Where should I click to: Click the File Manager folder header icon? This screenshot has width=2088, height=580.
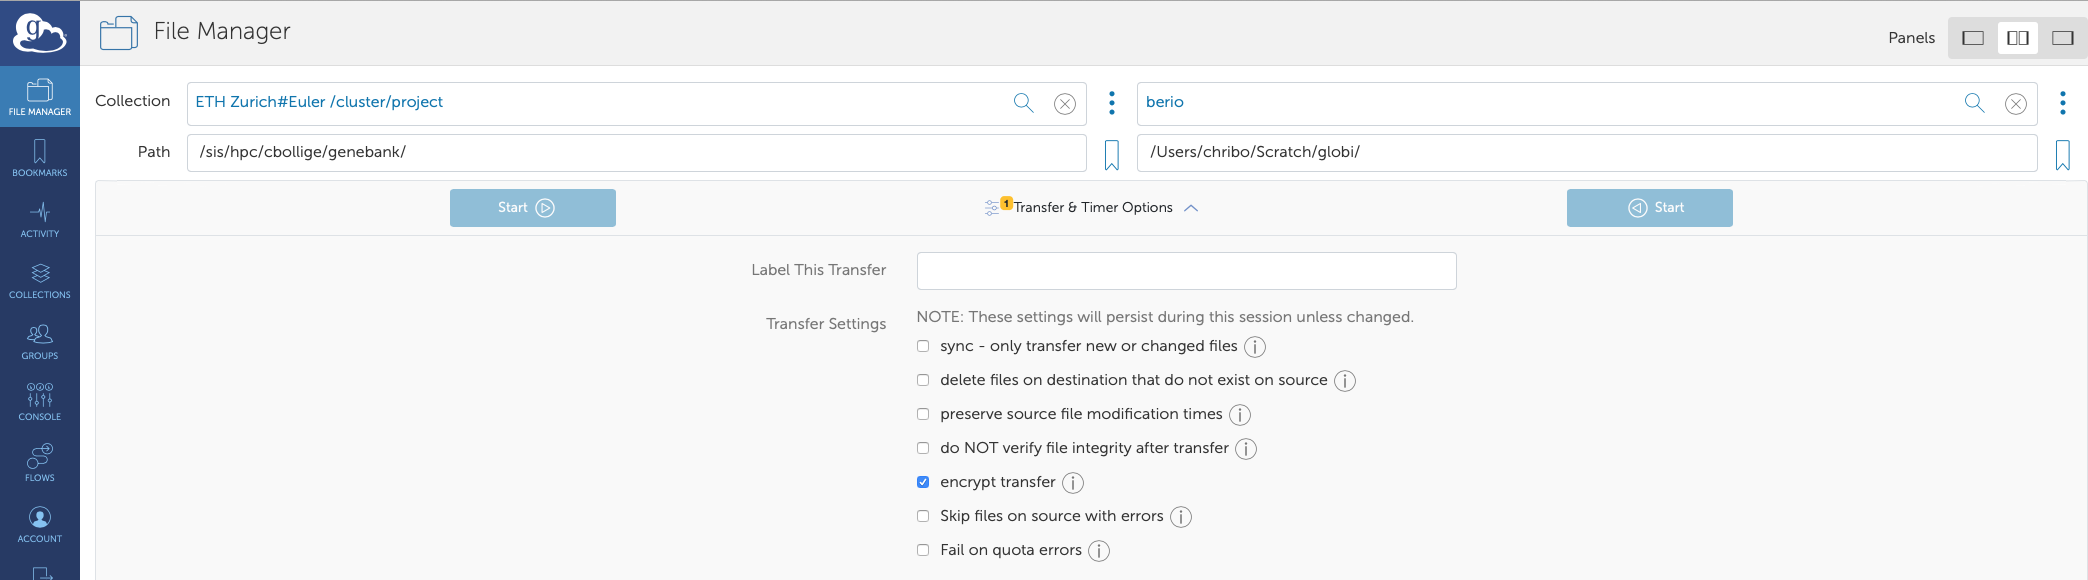(x=119, y=33)
